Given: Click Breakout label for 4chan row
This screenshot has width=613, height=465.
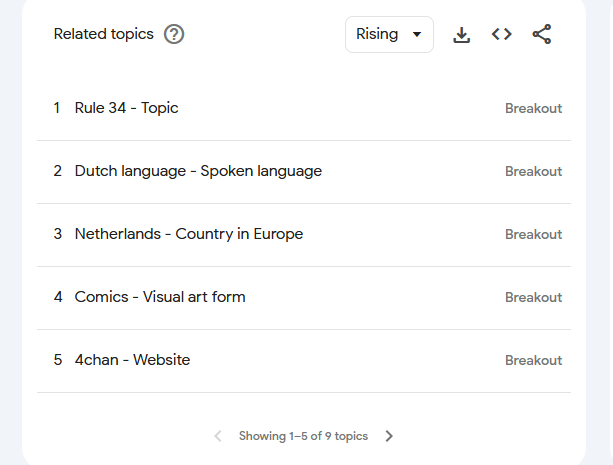Looking at the screenshot, I should click(533, 361).
